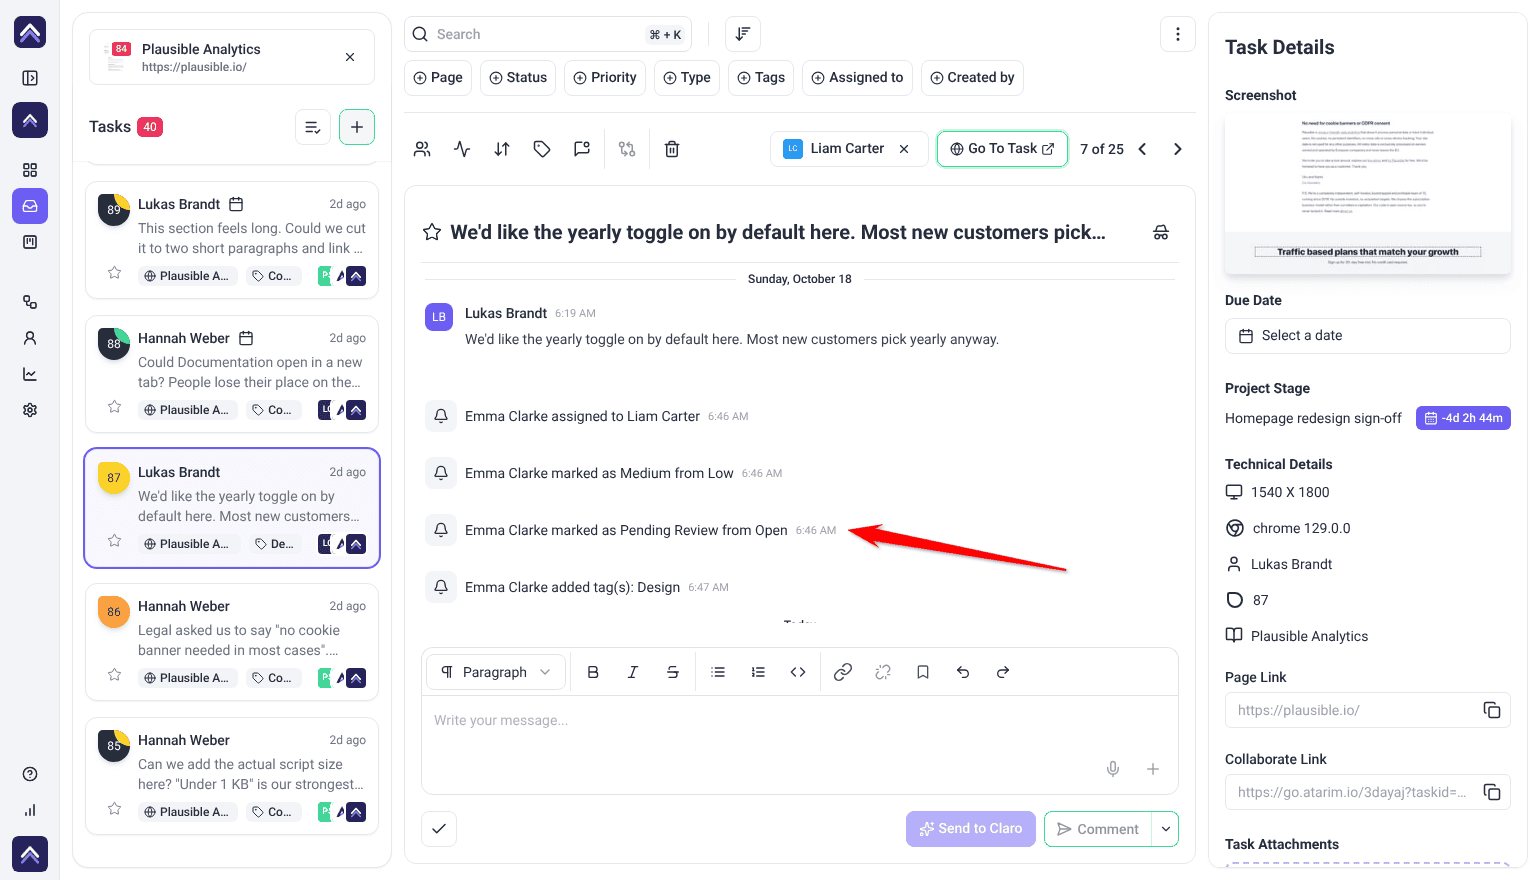Screen dimensions: 1540x880
Task: Star Hannah Weber task 85 card
Action: [115, 809]
